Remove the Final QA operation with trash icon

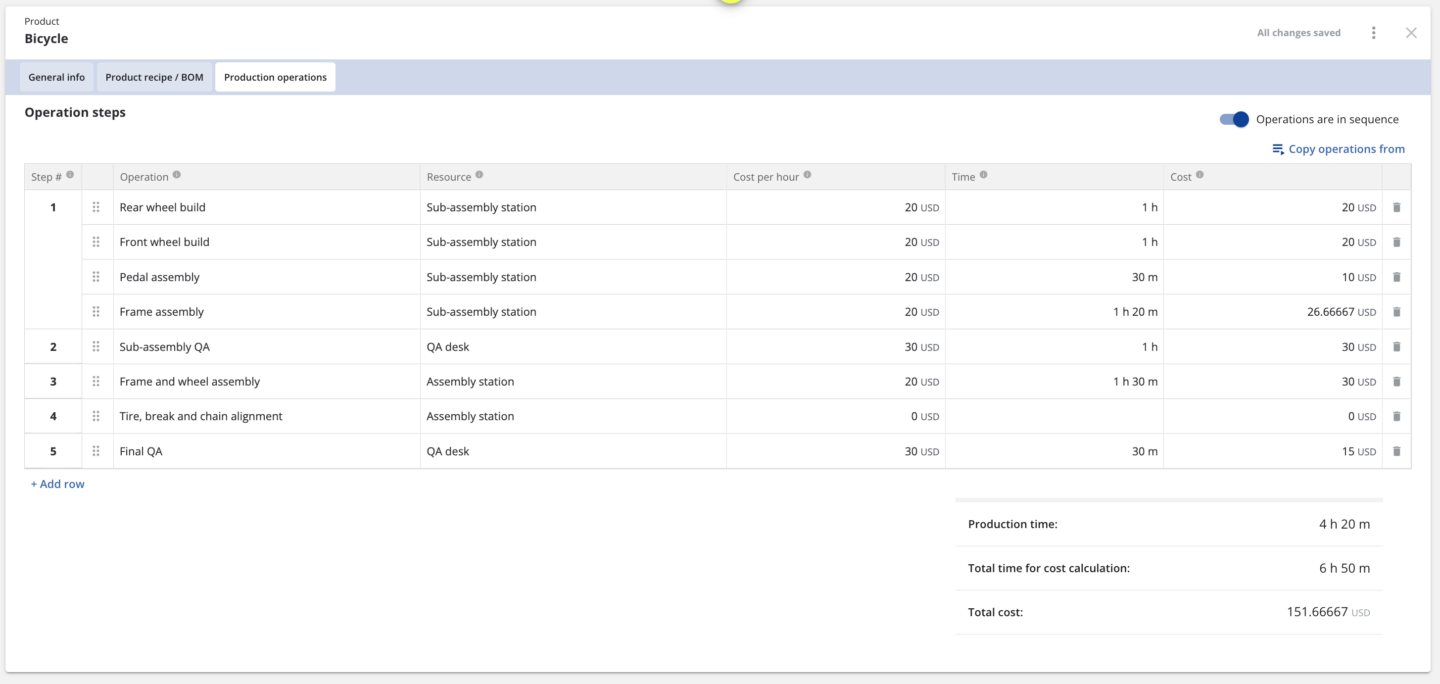click(1396, 451)
